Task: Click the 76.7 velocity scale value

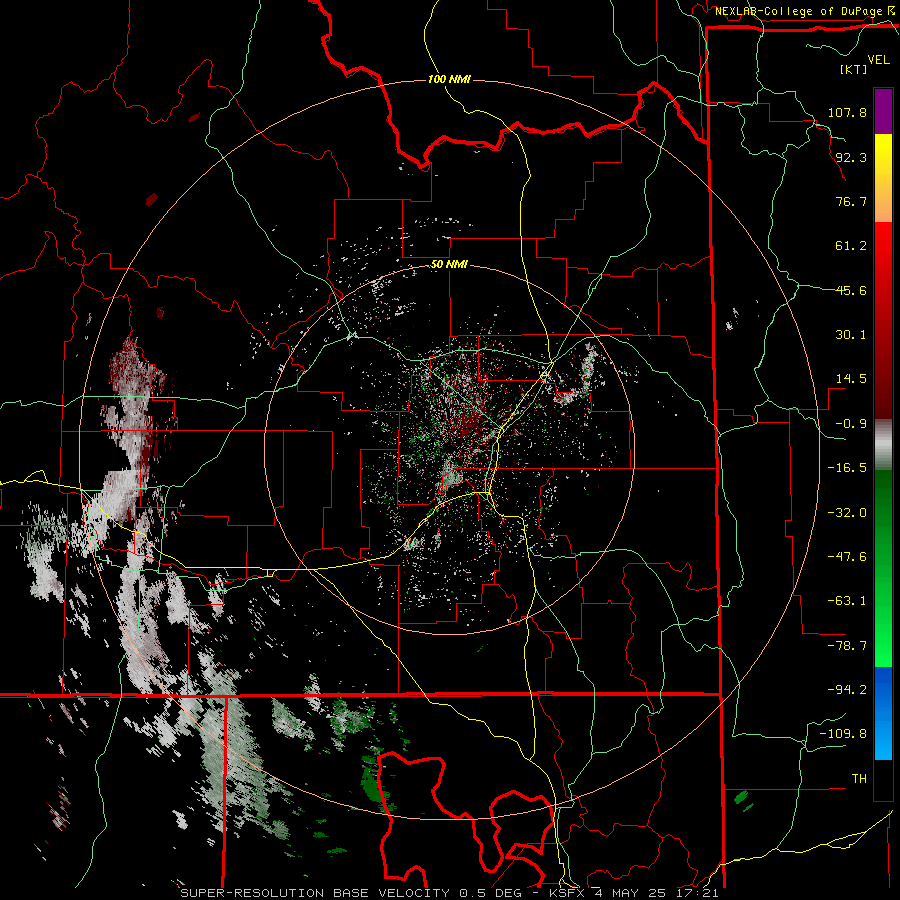Action: [x=851, y=201]
